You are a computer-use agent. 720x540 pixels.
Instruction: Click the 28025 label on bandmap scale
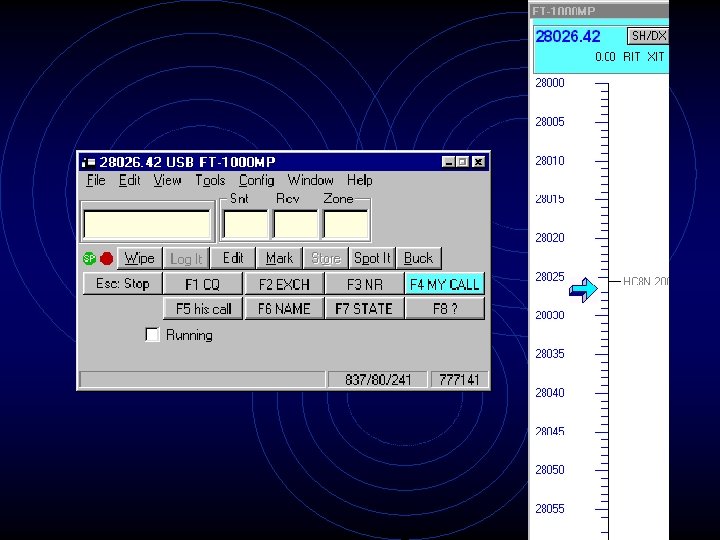[x=550, y=276]
